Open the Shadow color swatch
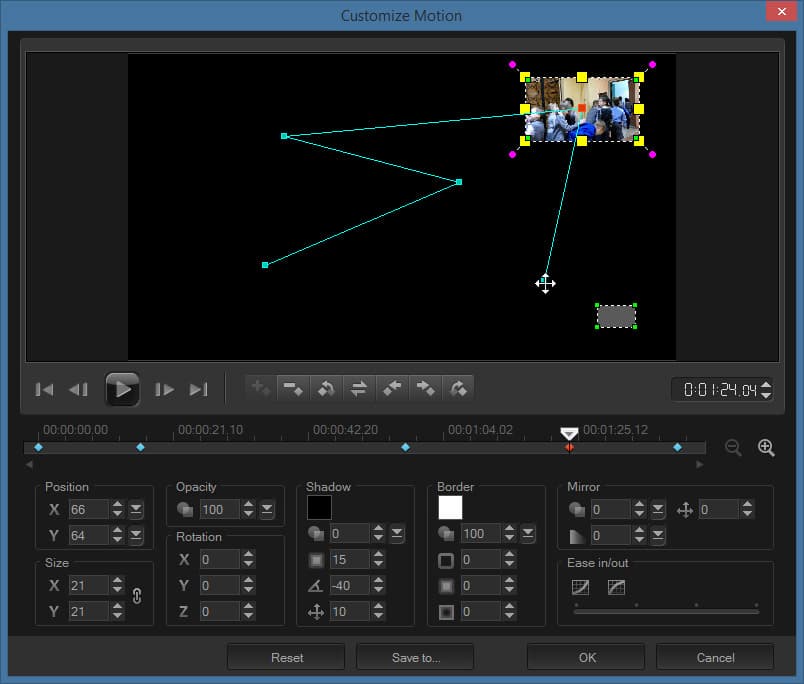804x684 pixels. (x=319, y=507)
